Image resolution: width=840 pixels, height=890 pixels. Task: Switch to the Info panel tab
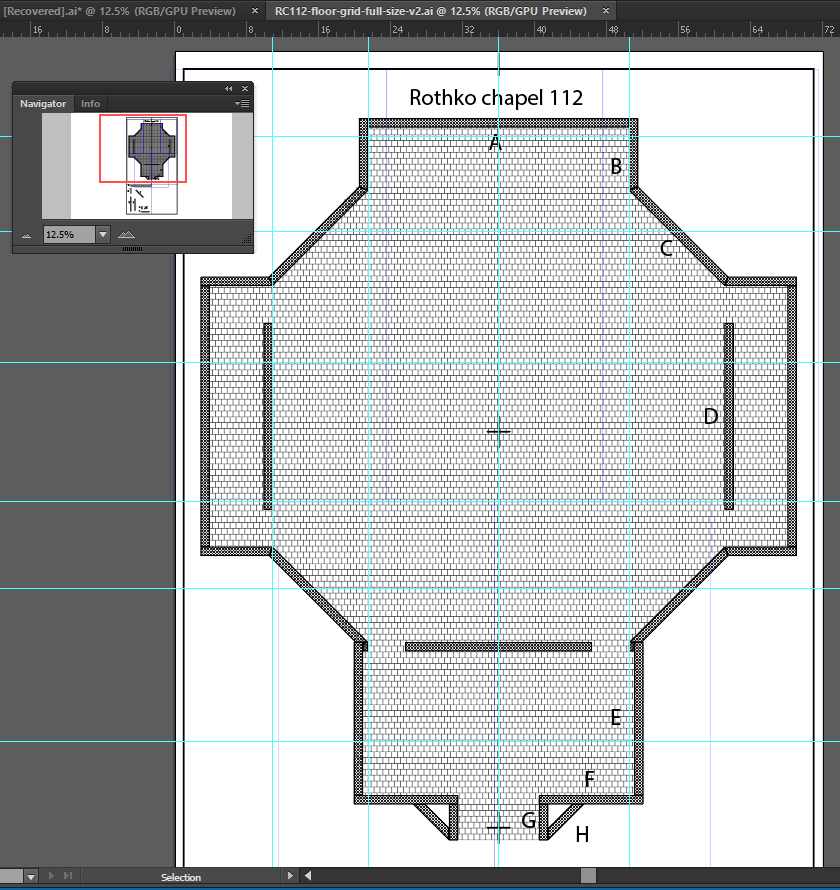pyautogui.click(x=90, y=104)
